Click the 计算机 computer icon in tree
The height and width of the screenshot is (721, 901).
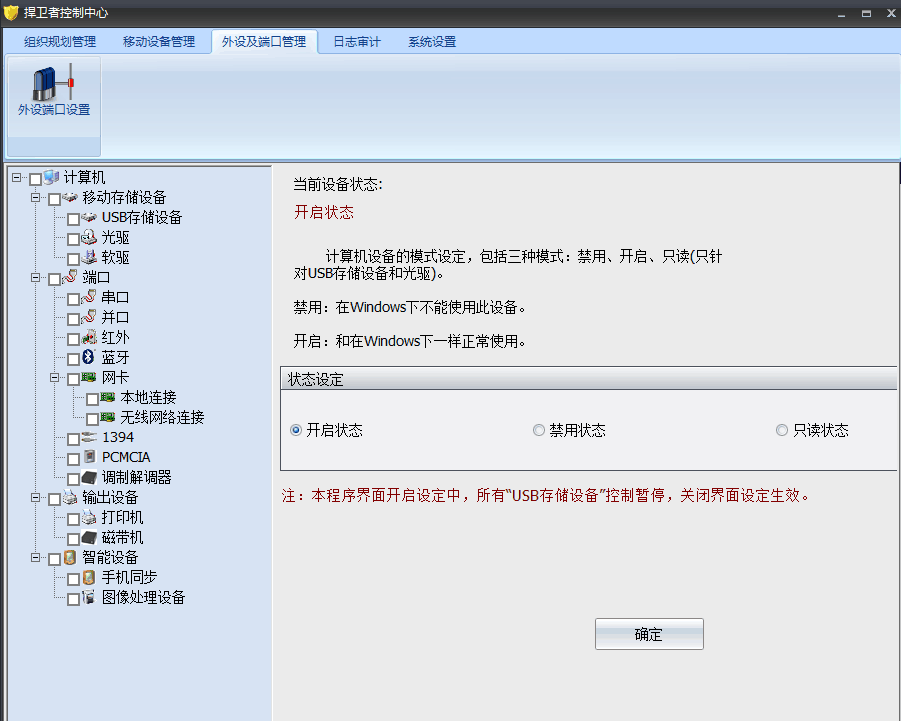pyautogui.click(x=52, y=177)
